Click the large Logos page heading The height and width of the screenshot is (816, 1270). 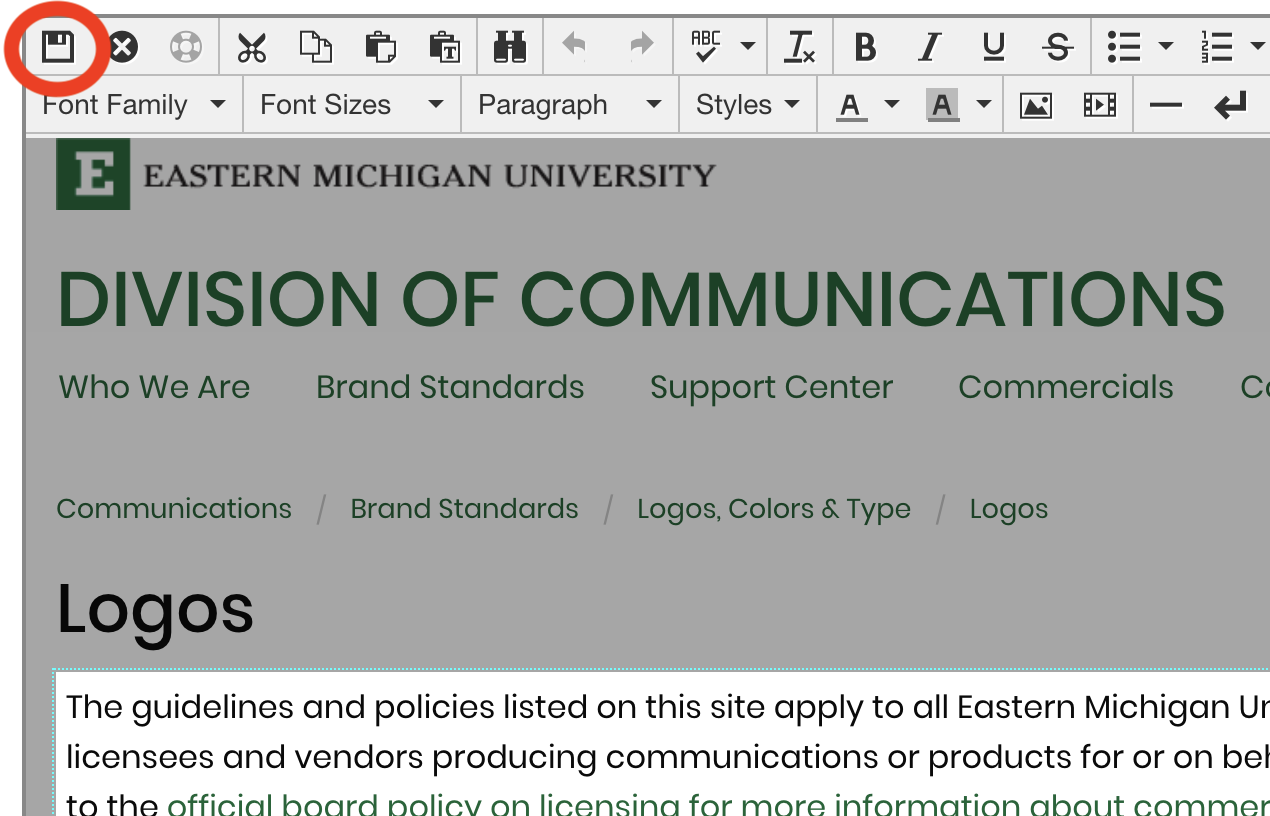pyautogui.click(x=155, y=609)
